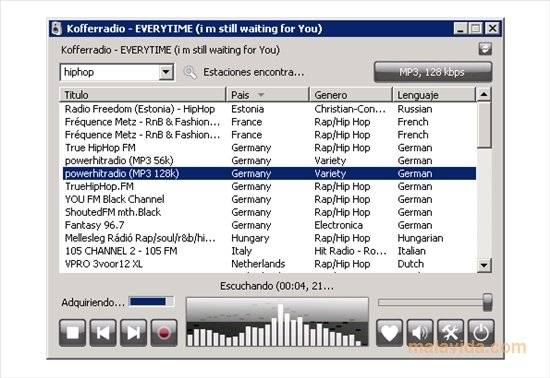Click the radio app icon in title bar
550x378 pixels.
[x=56, y=28]
